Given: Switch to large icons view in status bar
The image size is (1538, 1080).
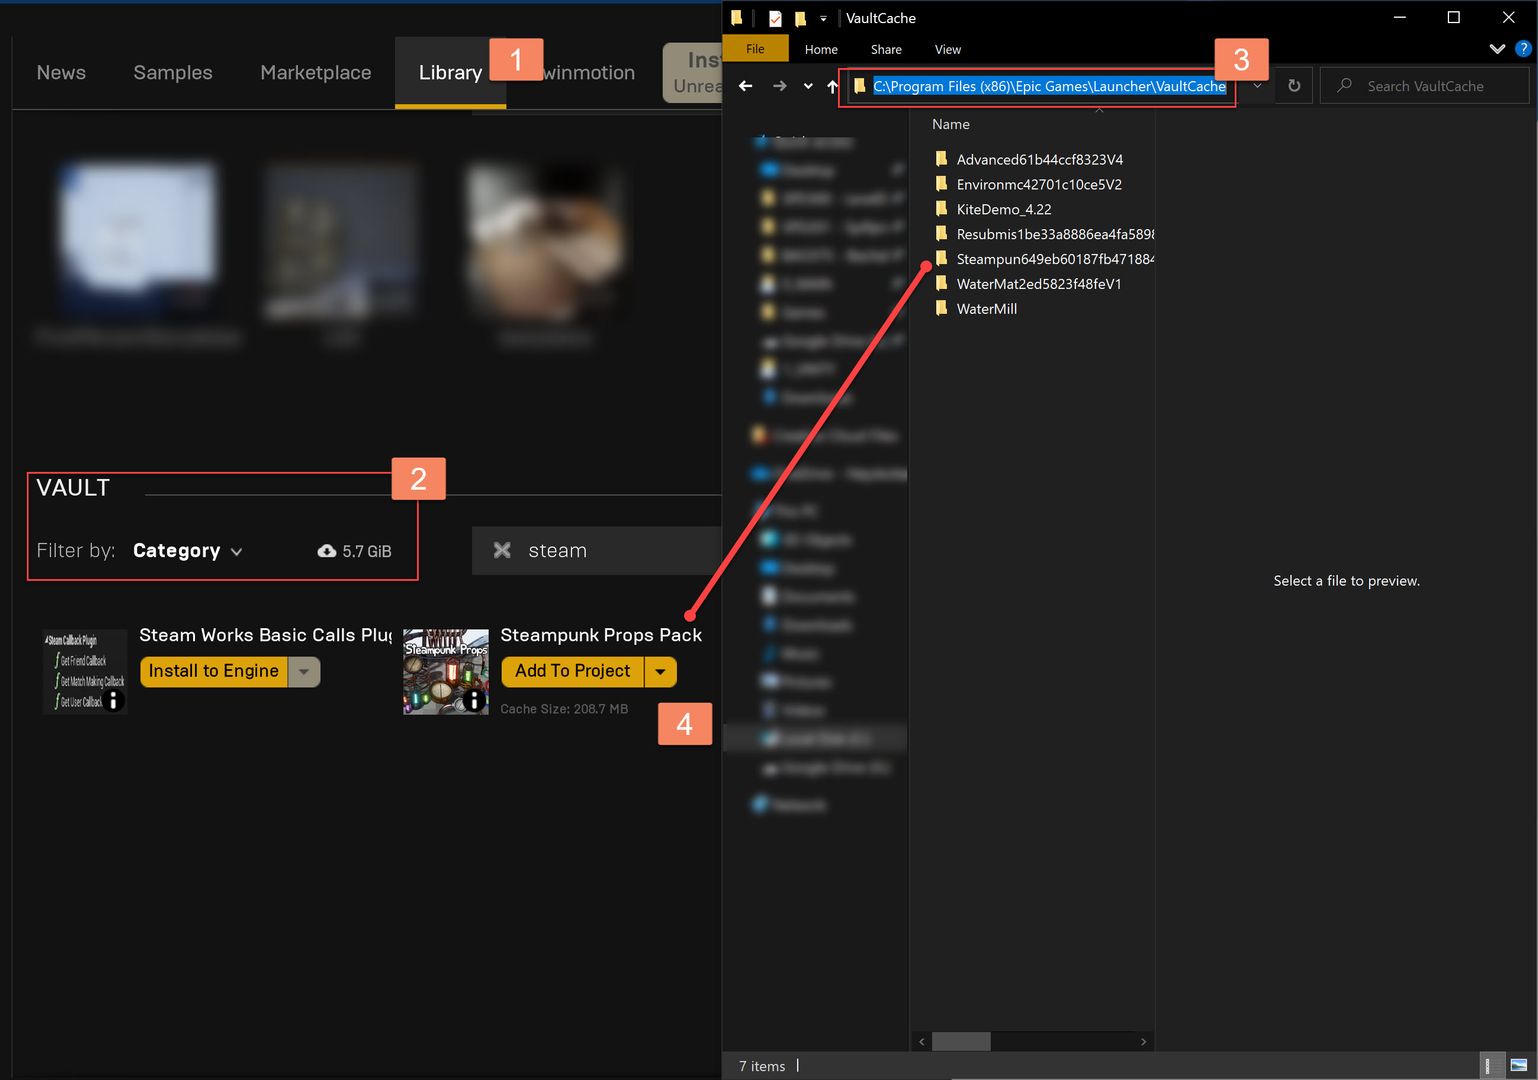Looking at the screenshot, I should 1519,1066.
